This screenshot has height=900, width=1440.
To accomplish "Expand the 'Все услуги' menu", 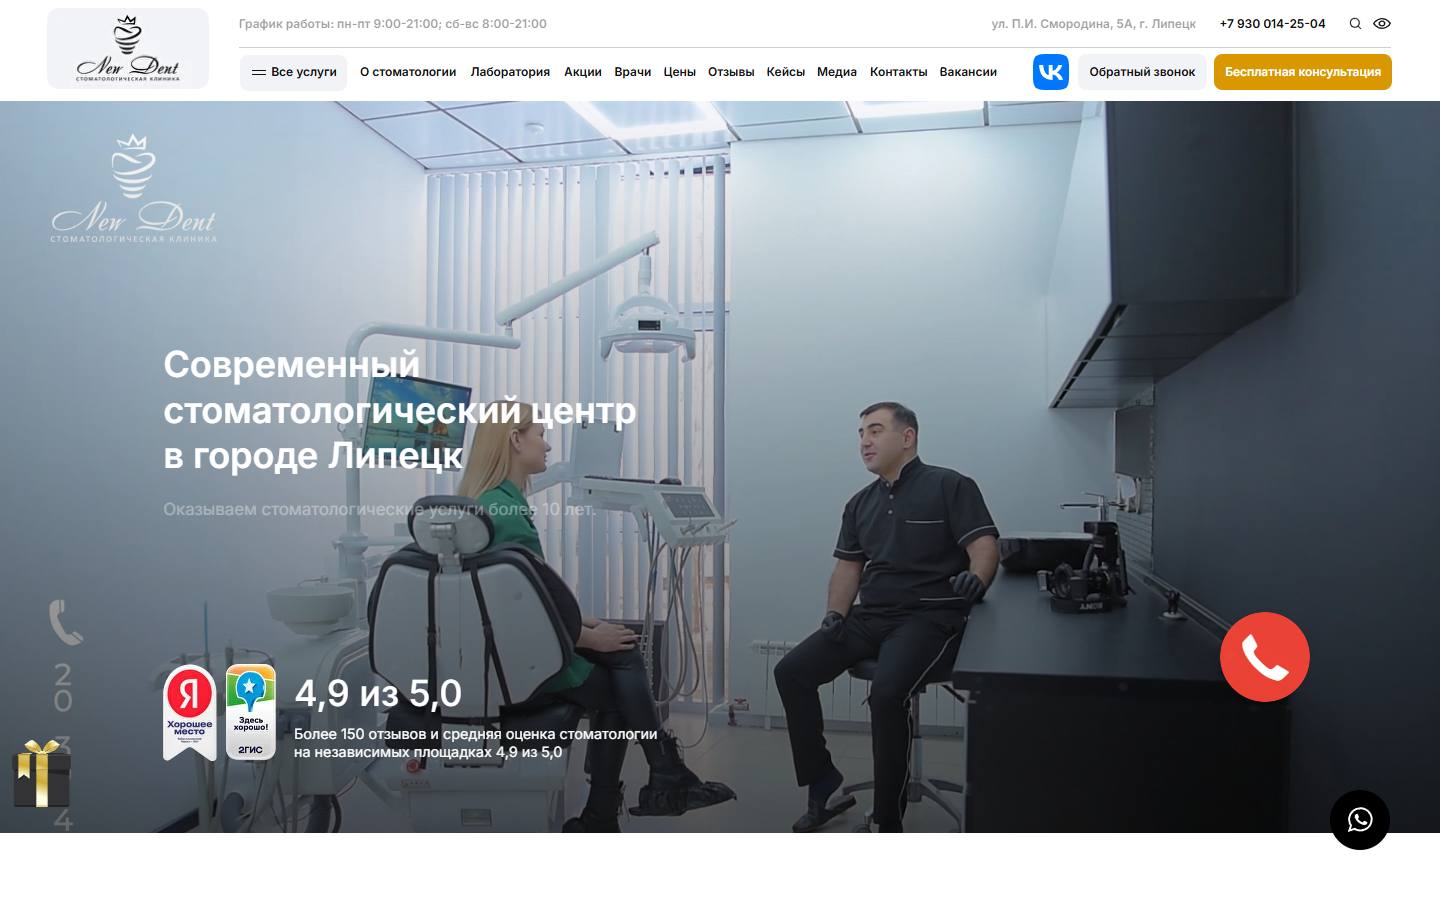I will pos(293,72).
